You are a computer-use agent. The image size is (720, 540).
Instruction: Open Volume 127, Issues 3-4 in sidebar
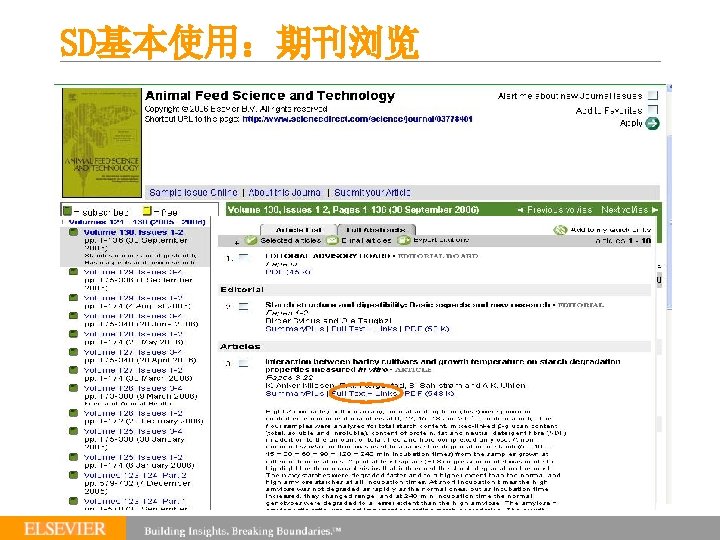(x=133, y=352)
